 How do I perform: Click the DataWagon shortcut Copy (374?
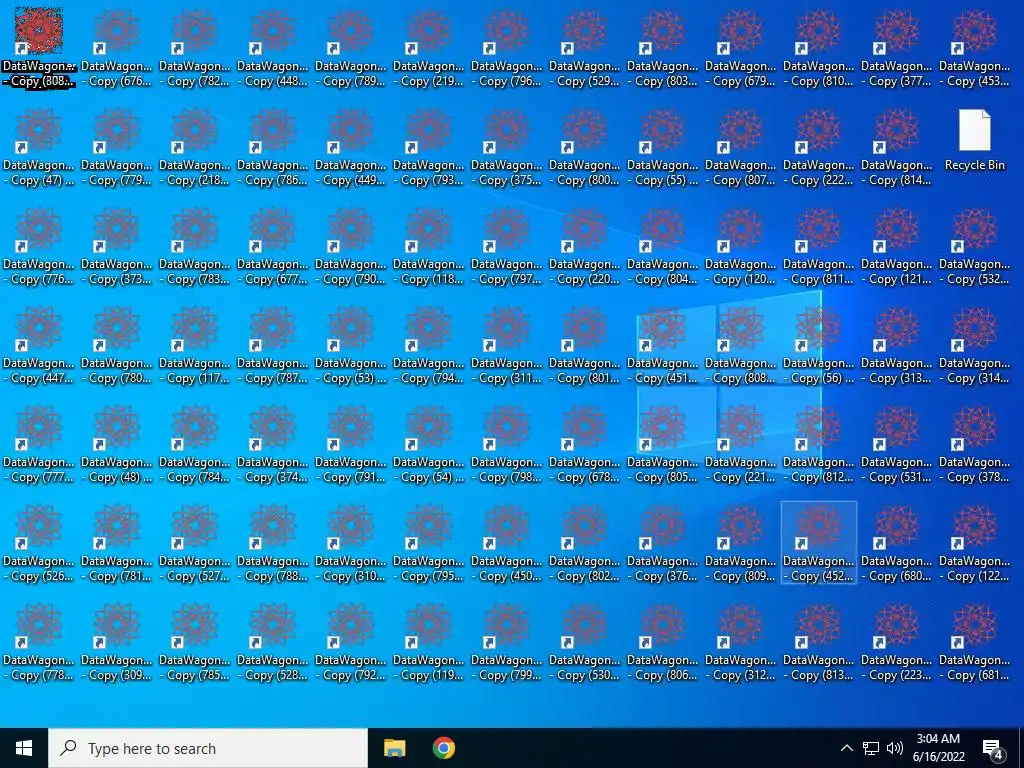272,445
